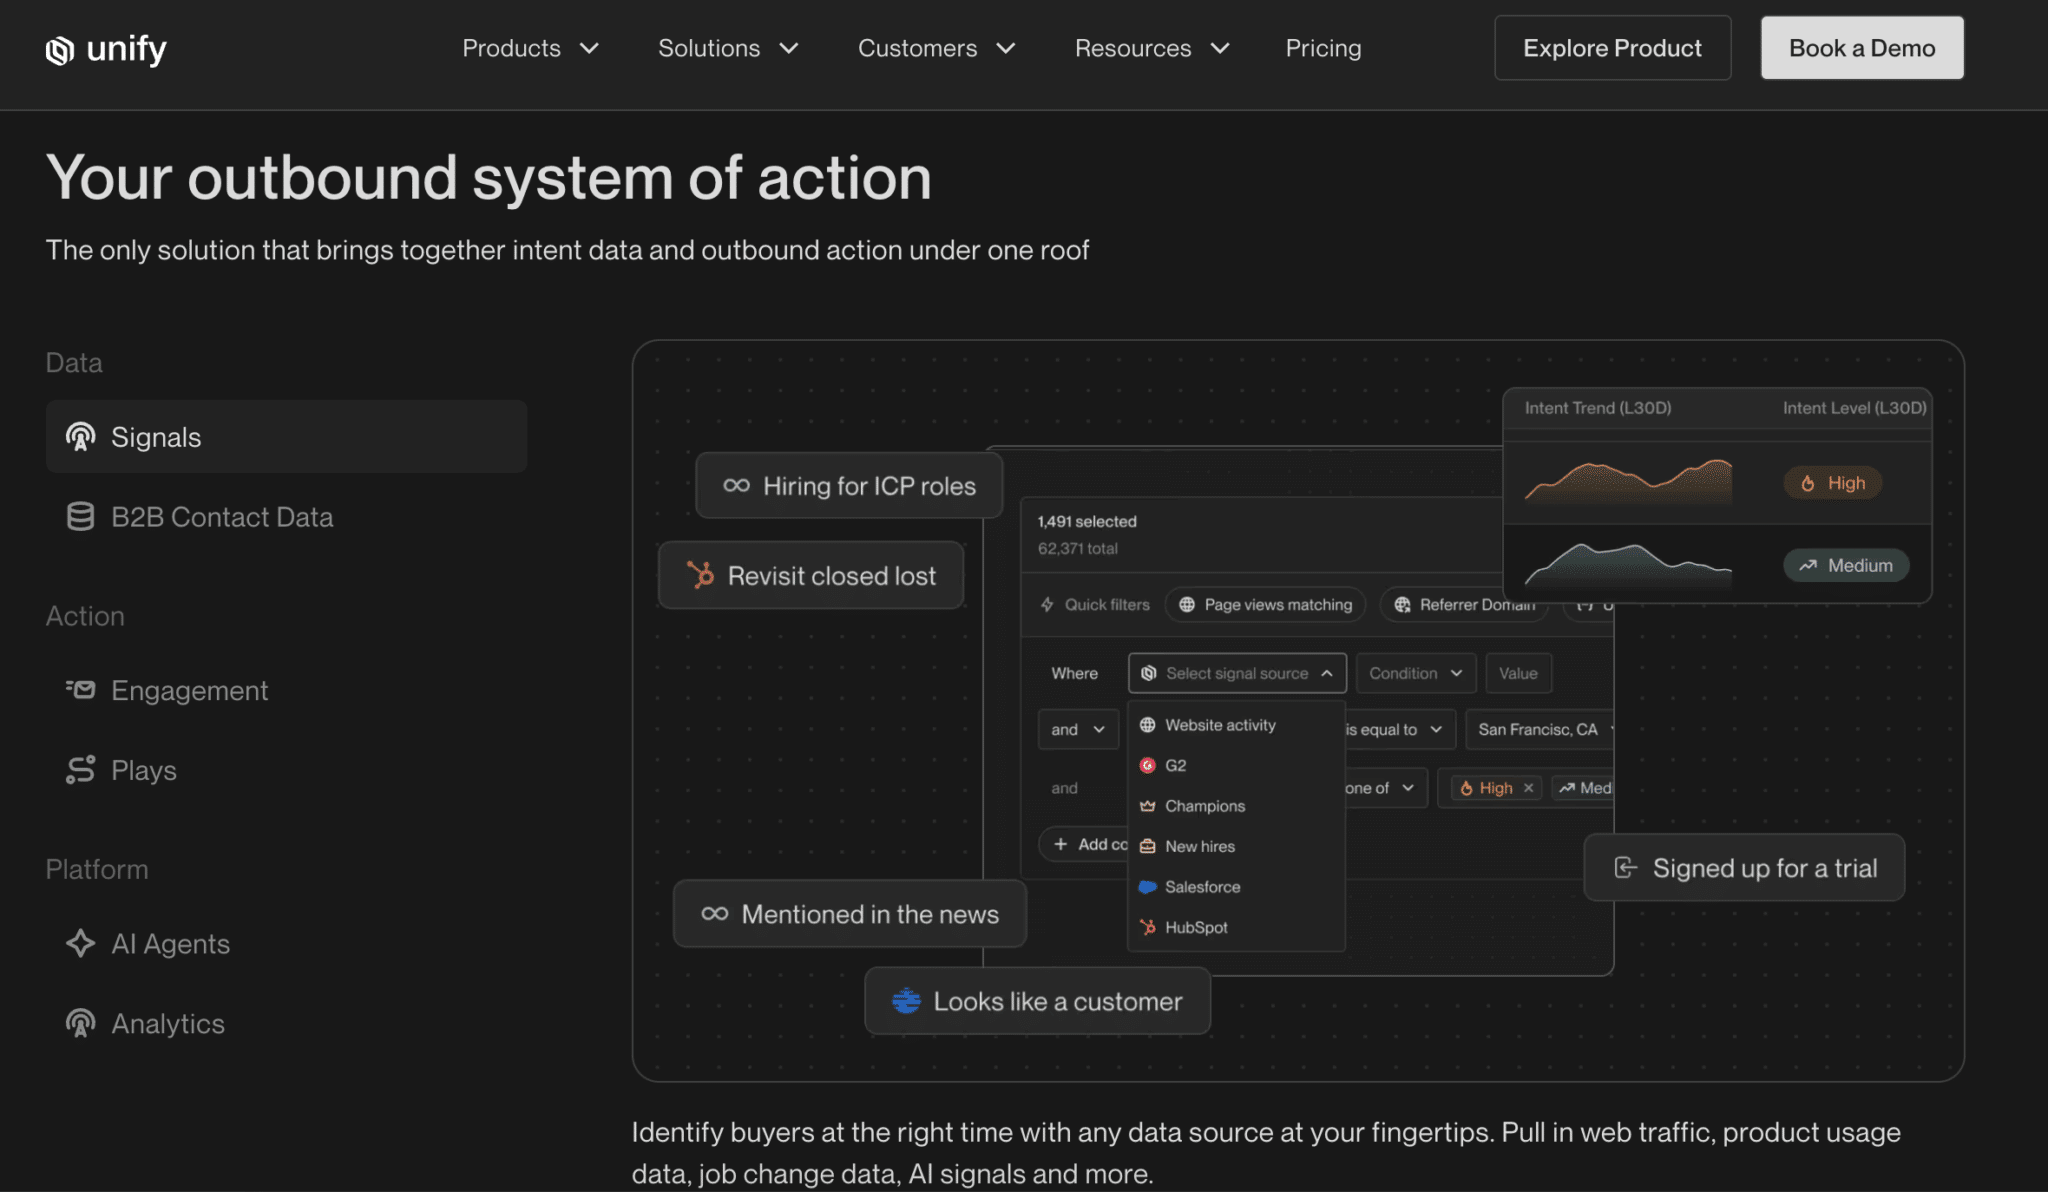Screen dimensions: 2048x1192
Task: Click the Plays route icon
Action: coord(81,769)
